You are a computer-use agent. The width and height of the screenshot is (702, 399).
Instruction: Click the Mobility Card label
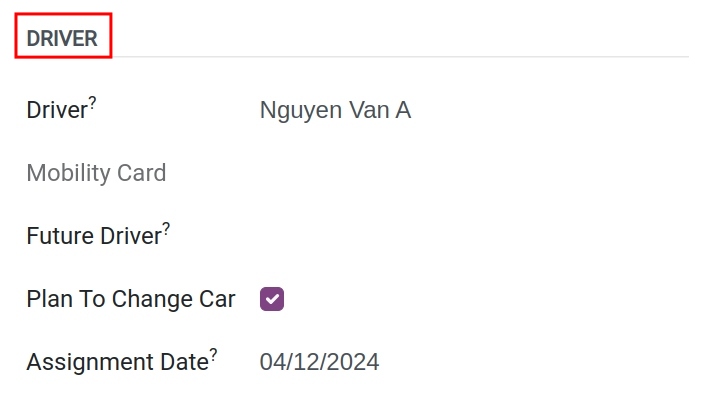pos(96,173)
